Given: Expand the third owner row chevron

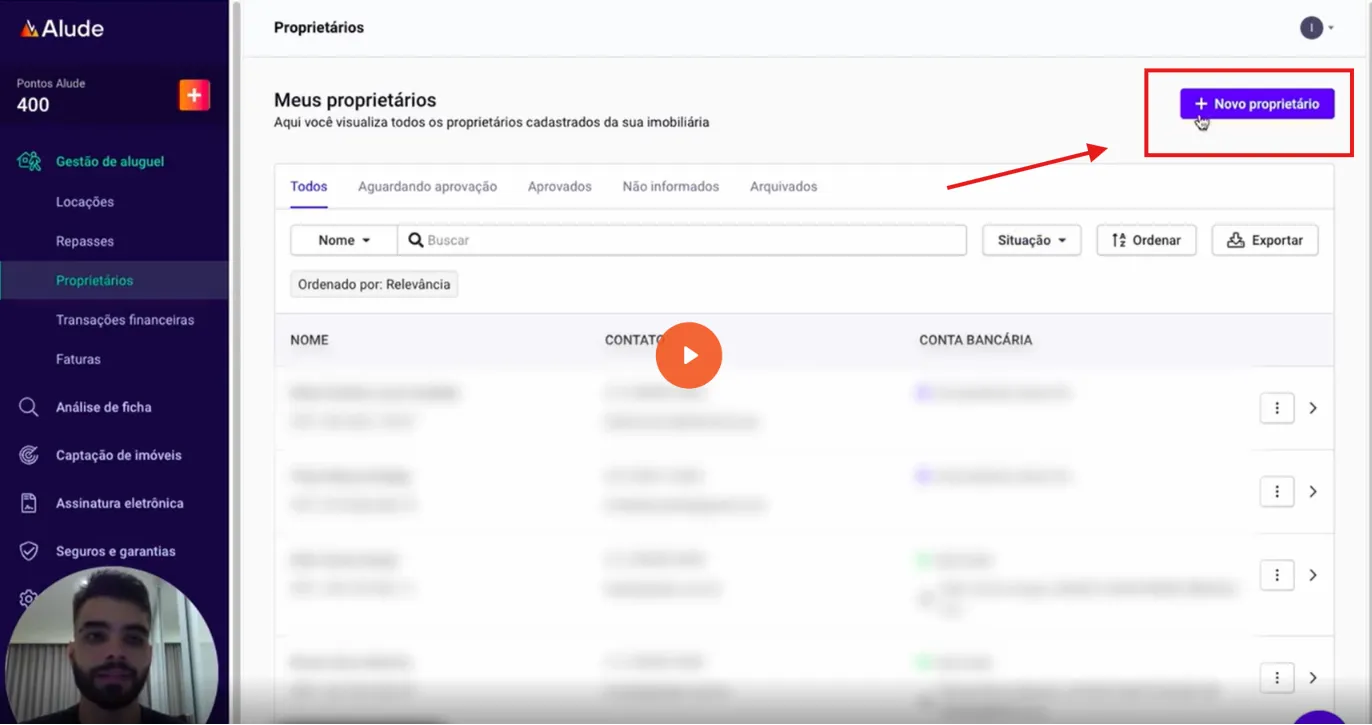Looking at the screenshot, I should [x=1313, y=575].
